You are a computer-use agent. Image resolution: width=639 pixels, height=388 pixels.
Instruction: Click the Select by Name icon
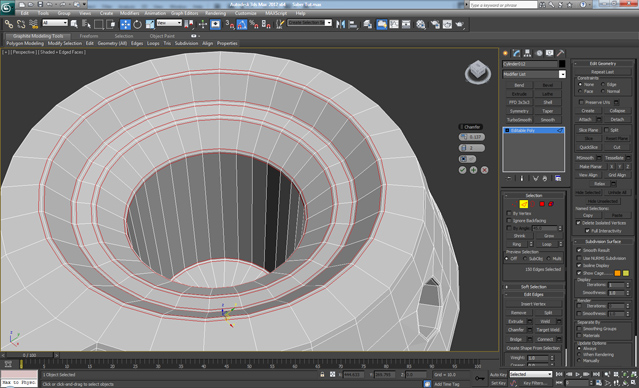coord(86,24)
